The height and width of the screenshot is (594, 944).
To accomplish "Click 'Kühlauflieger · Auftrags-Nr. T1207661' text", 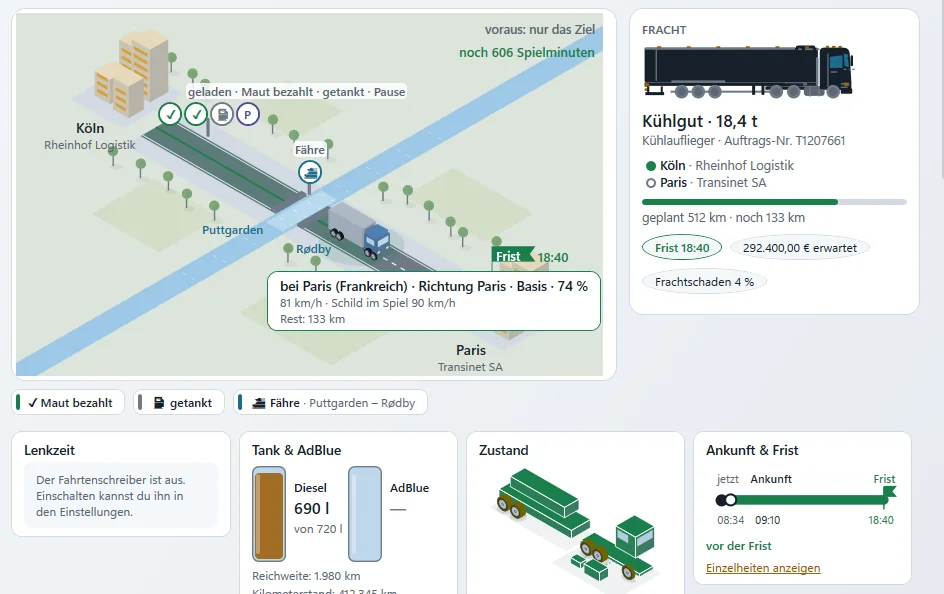I will [x=744, y=141].
